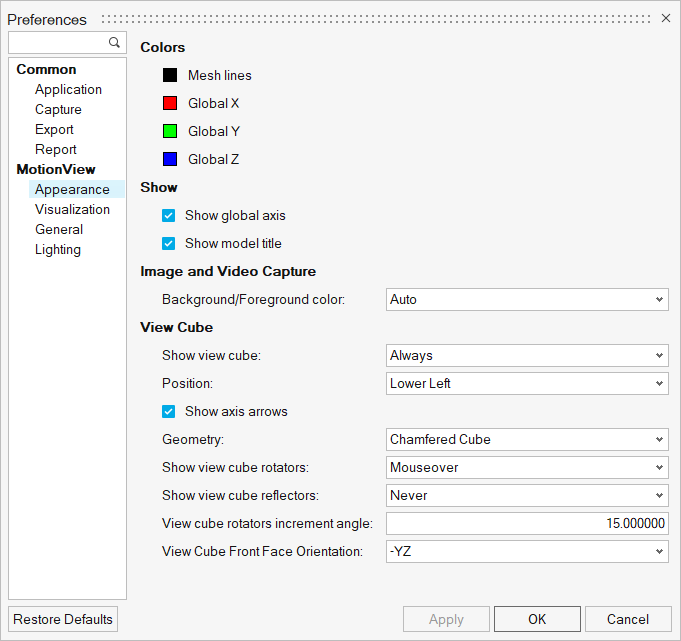This screenshot has height=641, width=681.
Task: Click the Global Z label
Action: coord(213,159)
